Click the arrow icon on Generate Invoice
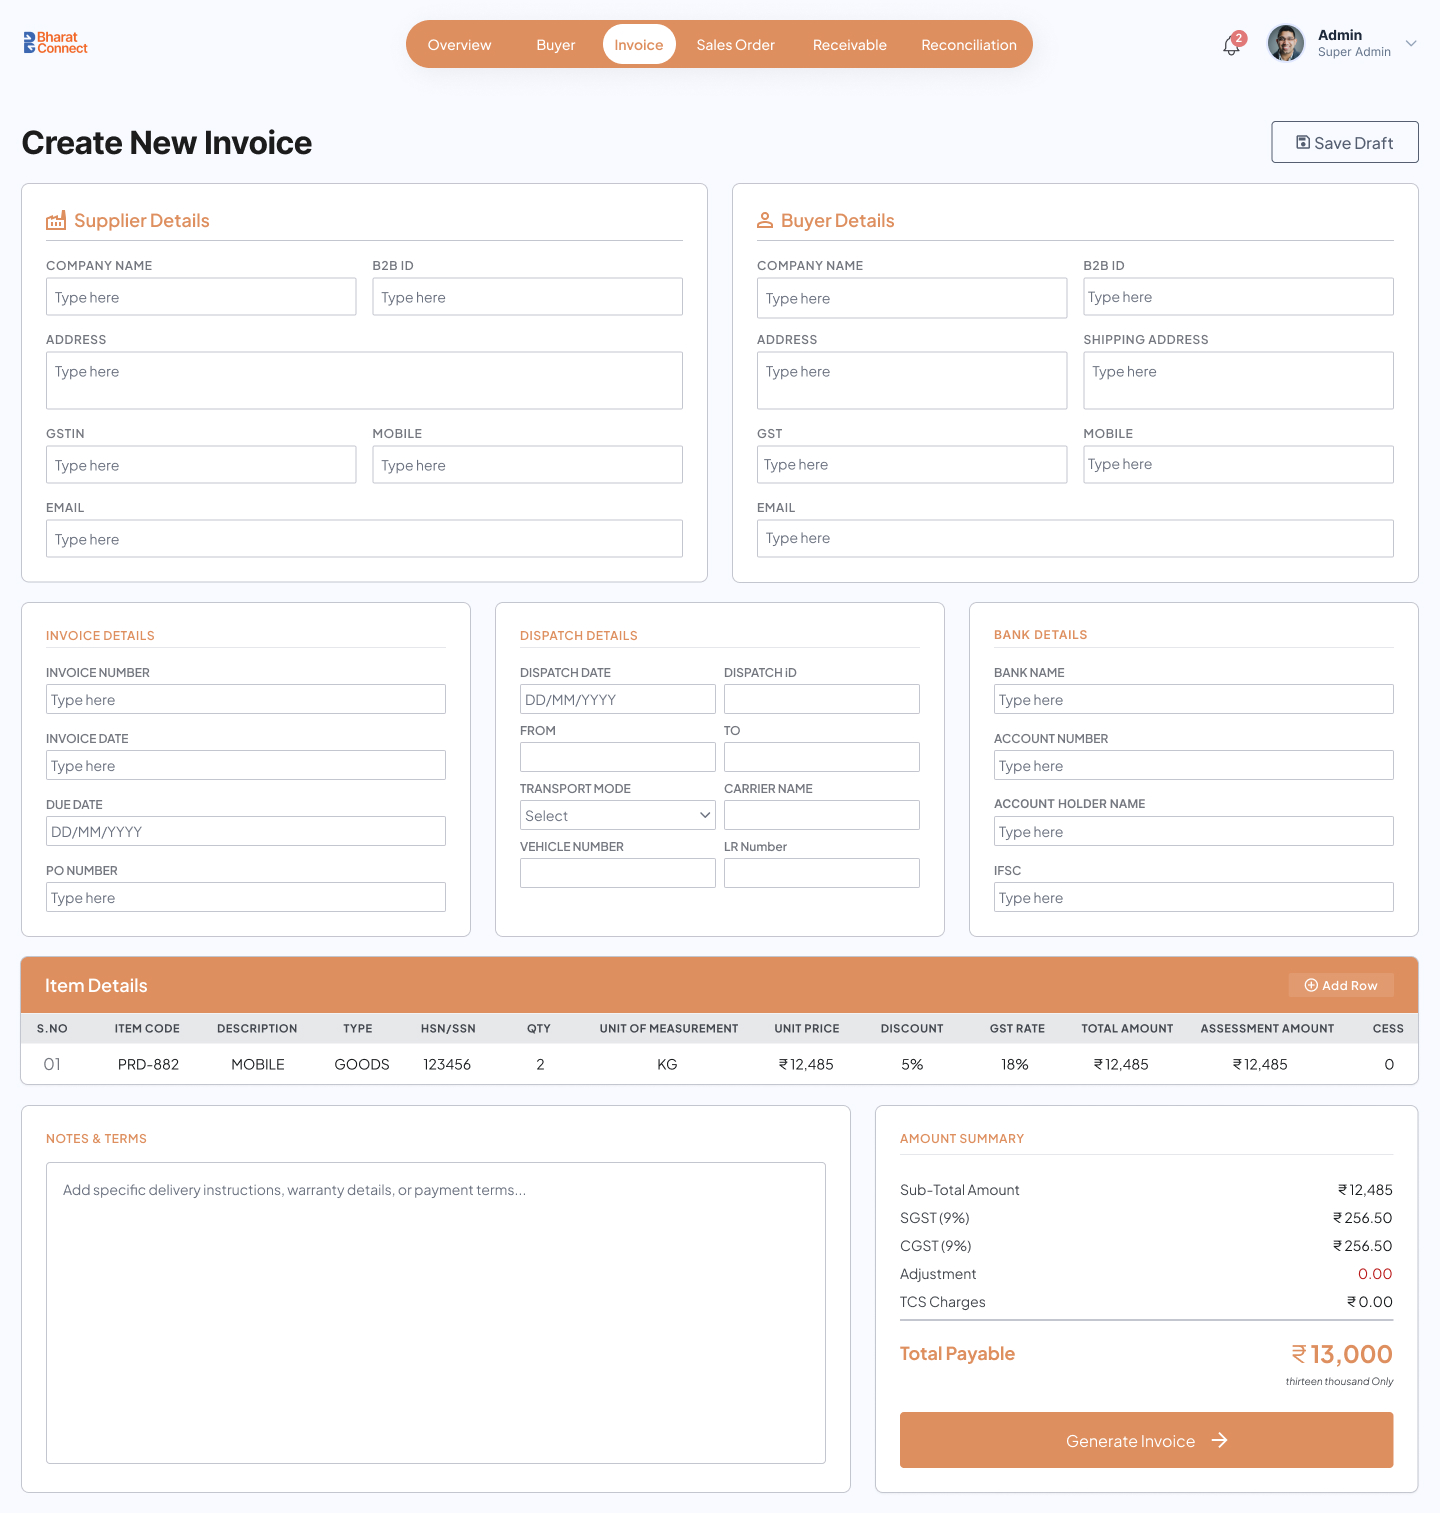 click(1219, 1440)
